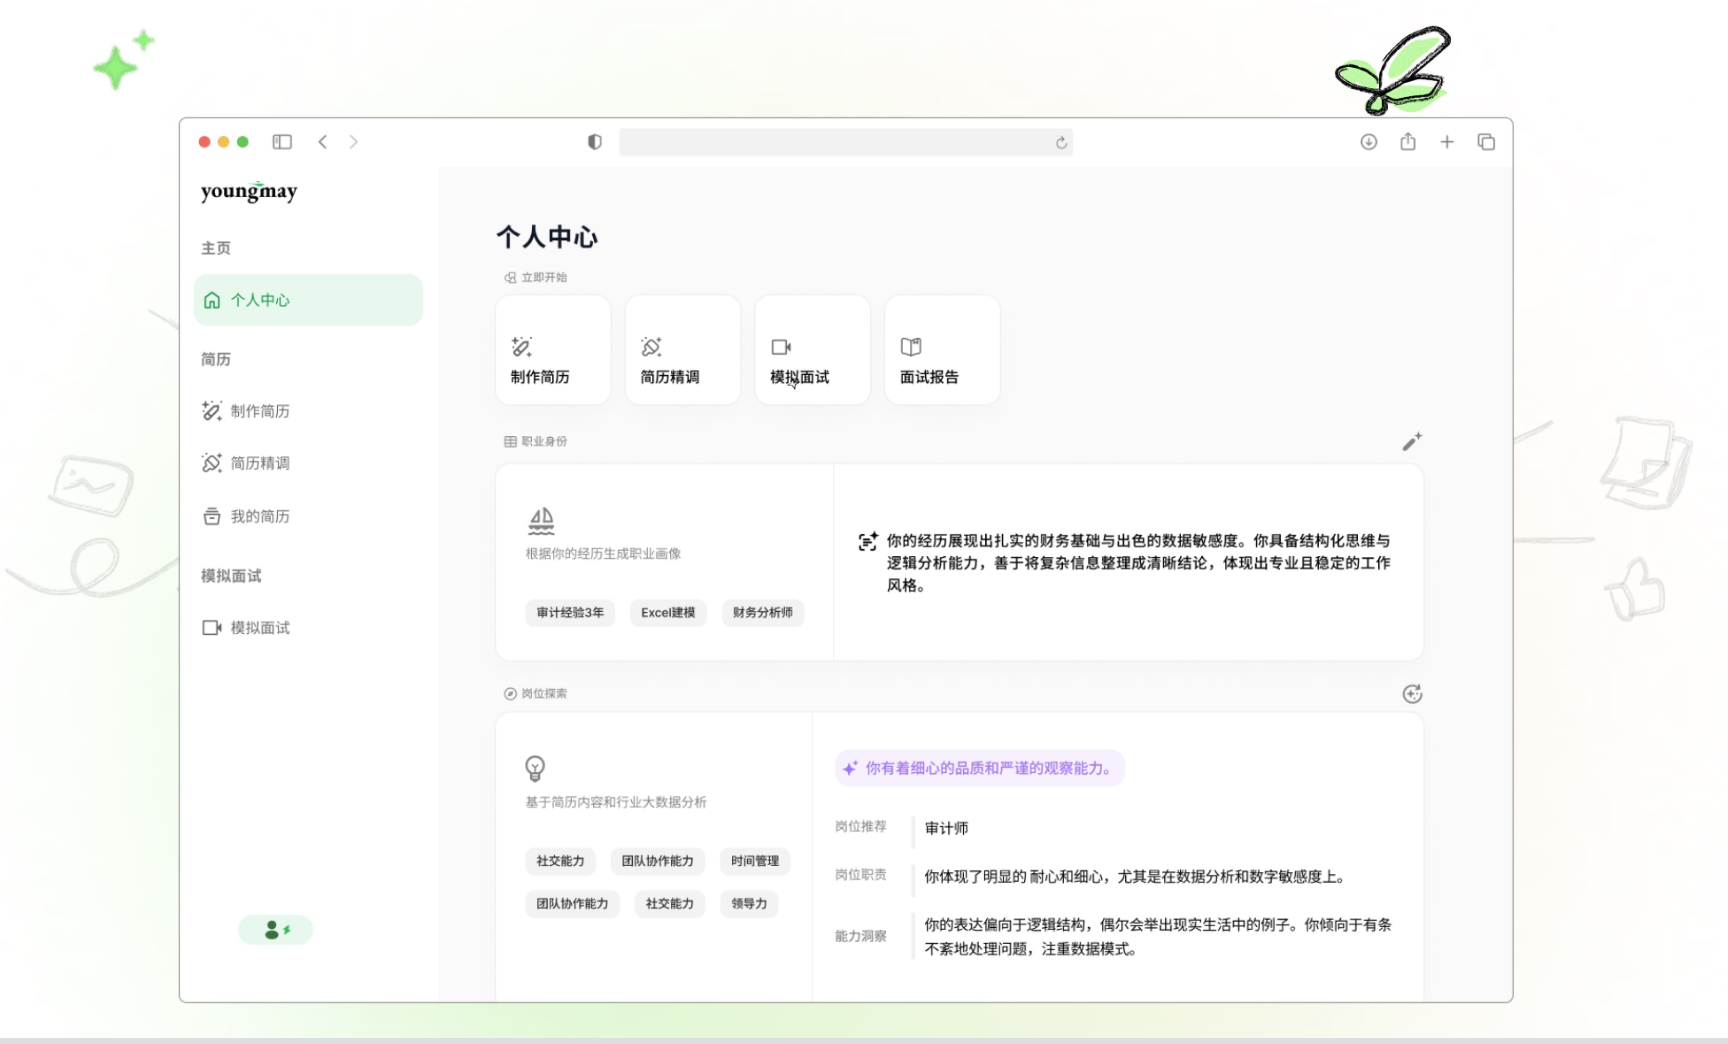Click the purple 你有着细心的品质 insight badge

click(x=980, y=768)
